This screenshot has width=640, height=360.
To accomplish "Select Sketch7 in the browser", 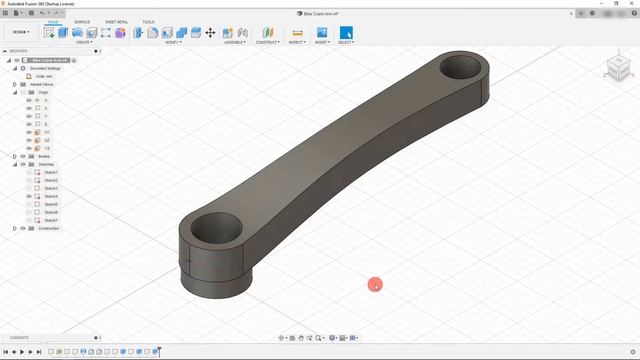I will (51, 220).
